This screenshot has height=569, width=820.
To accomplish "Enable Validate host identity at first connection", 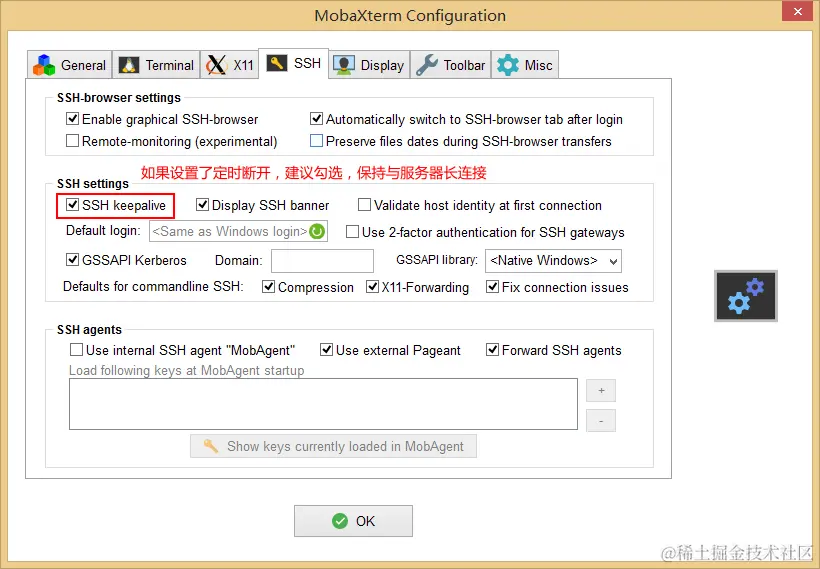I will [365, 204].
